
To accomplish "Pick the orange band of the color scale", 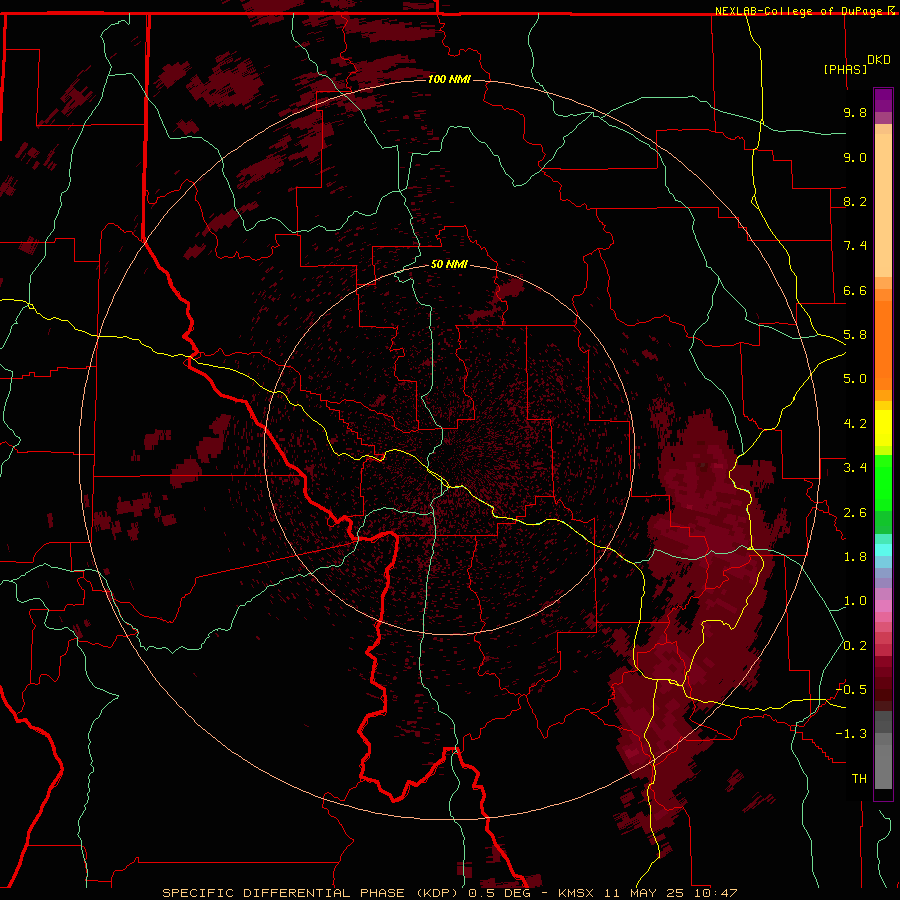I will [x=883, y=345].
